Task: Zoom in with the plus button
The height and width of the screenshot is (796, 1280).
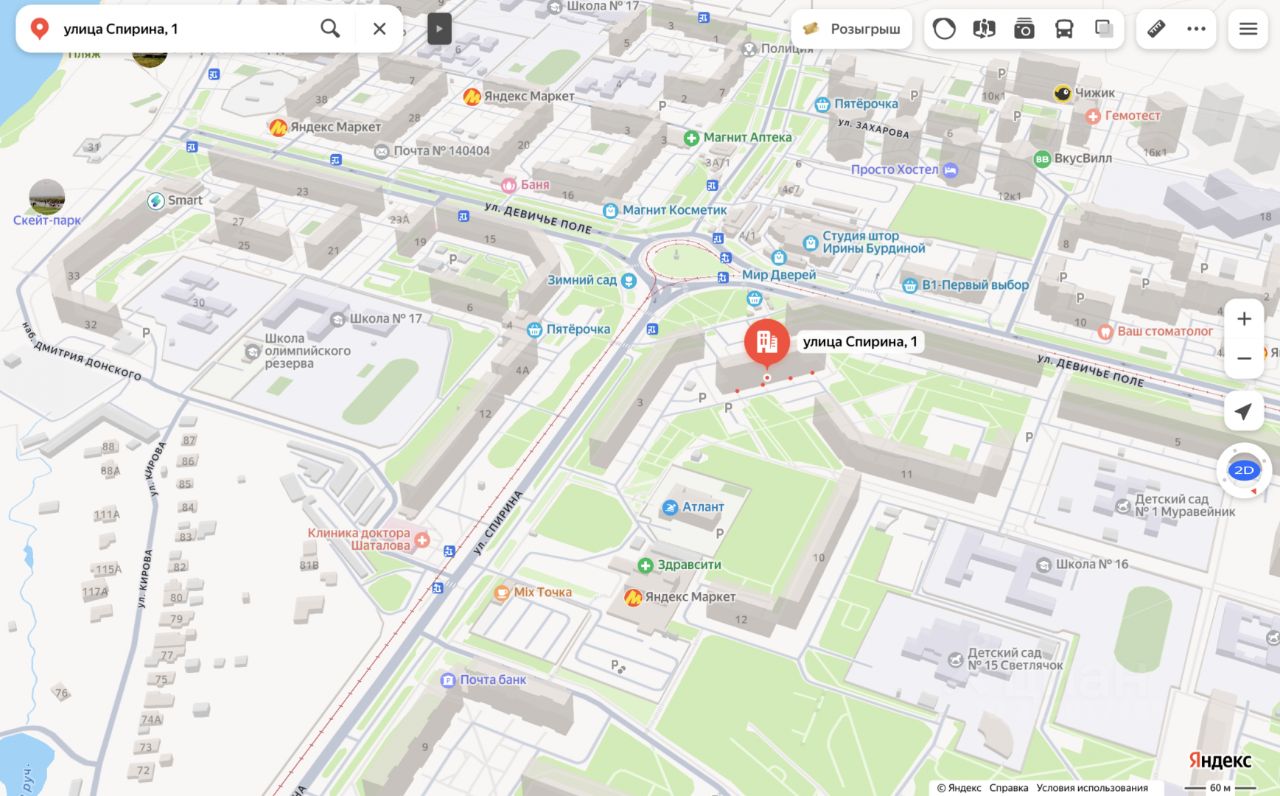Action: click(1244, 319)
